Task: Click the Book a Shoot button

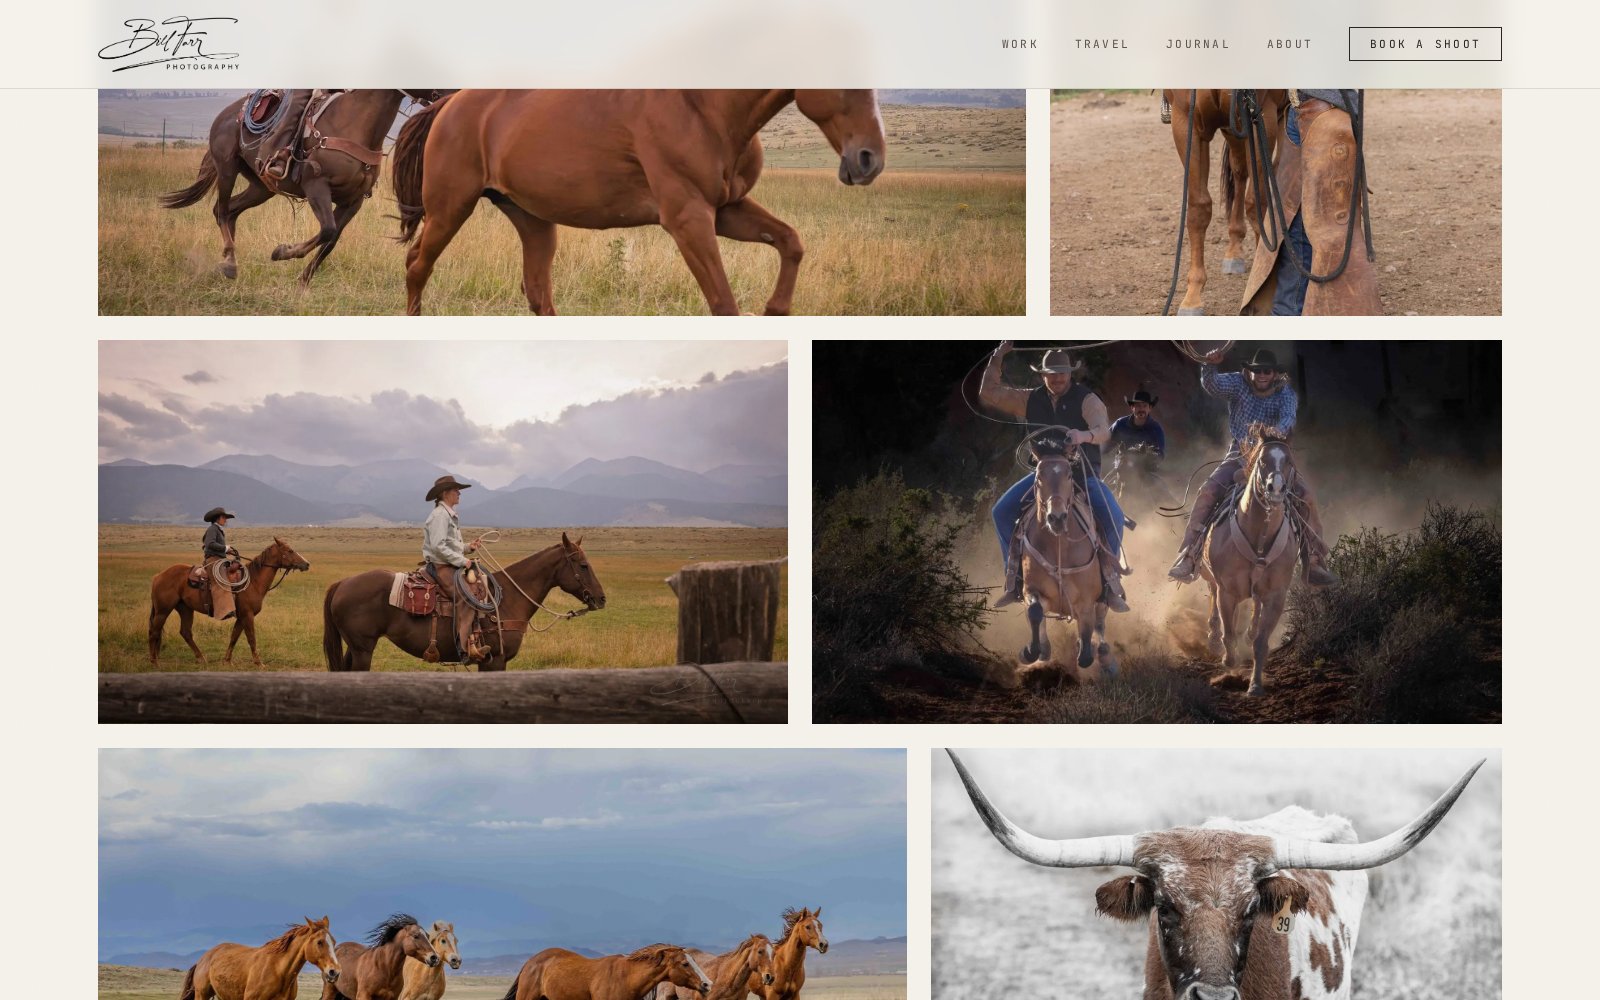Action: 1425,44
